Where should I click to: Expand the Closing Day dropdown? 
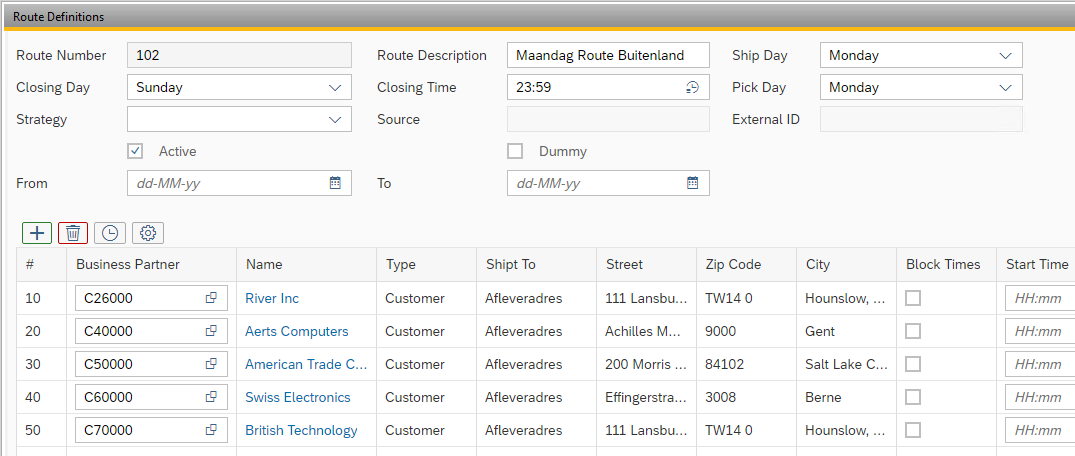(x=335, y=87)
